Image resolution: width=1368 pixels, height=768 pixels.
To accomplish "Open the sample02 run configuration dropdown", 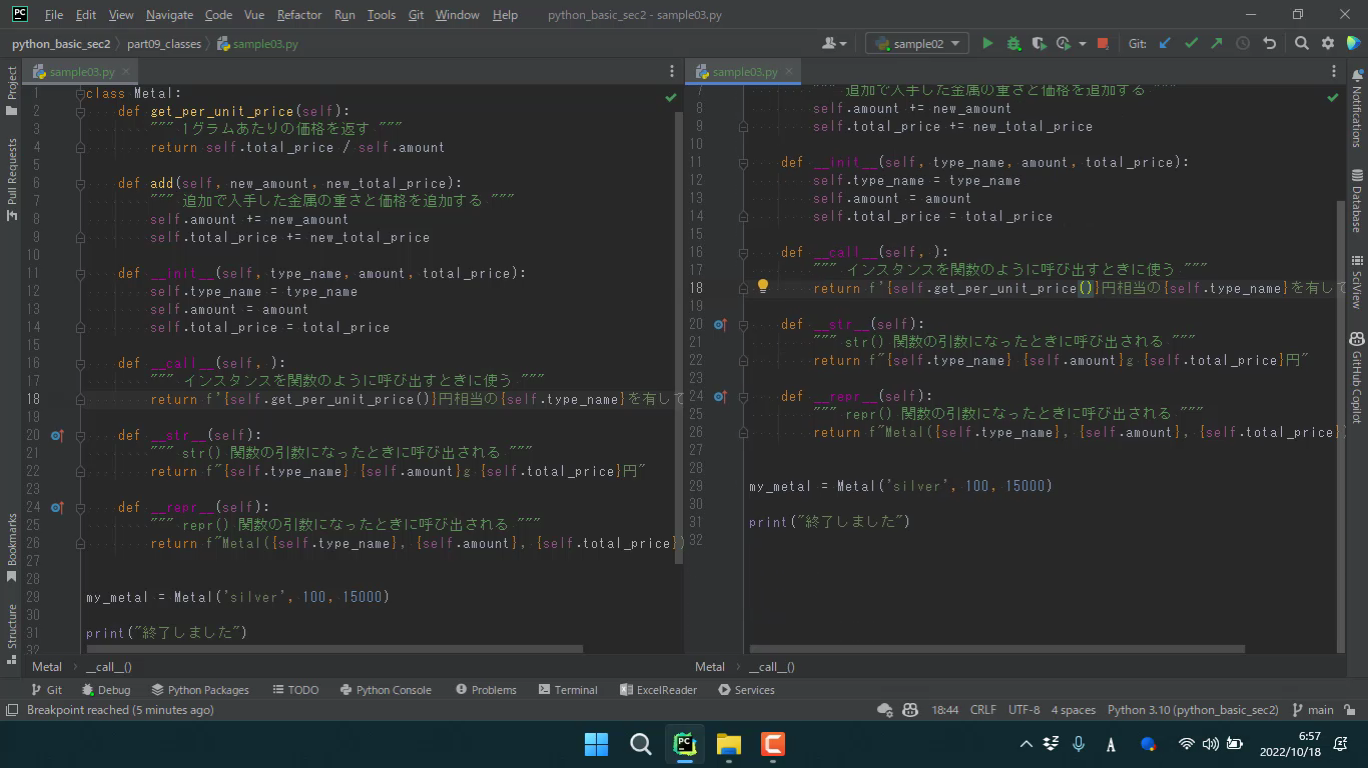I will [x=917, y=44].
